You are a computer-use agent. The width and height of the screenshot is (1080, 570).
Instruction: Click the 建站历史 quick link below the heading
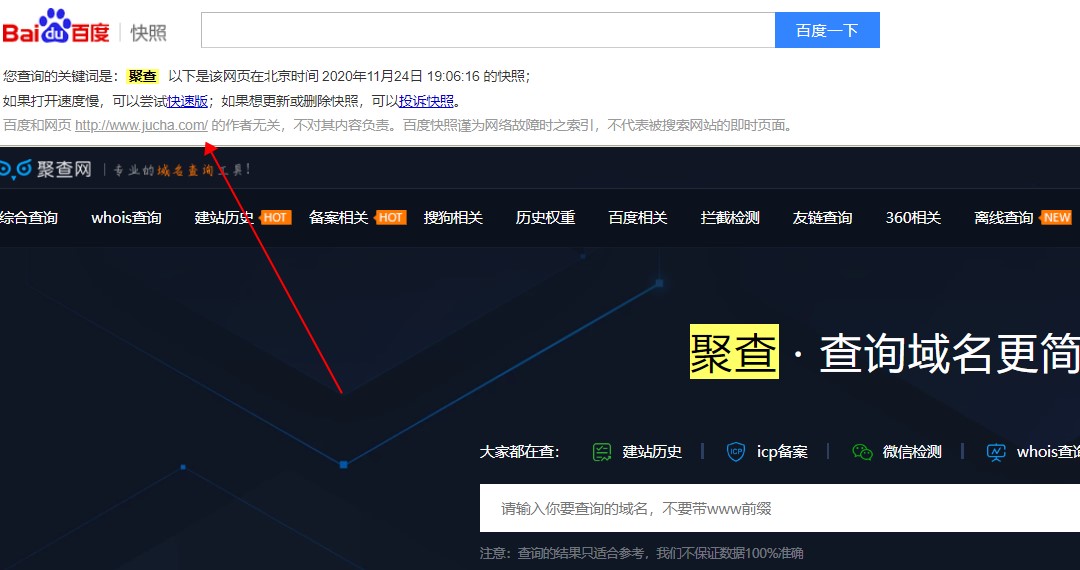click(652, 452)
